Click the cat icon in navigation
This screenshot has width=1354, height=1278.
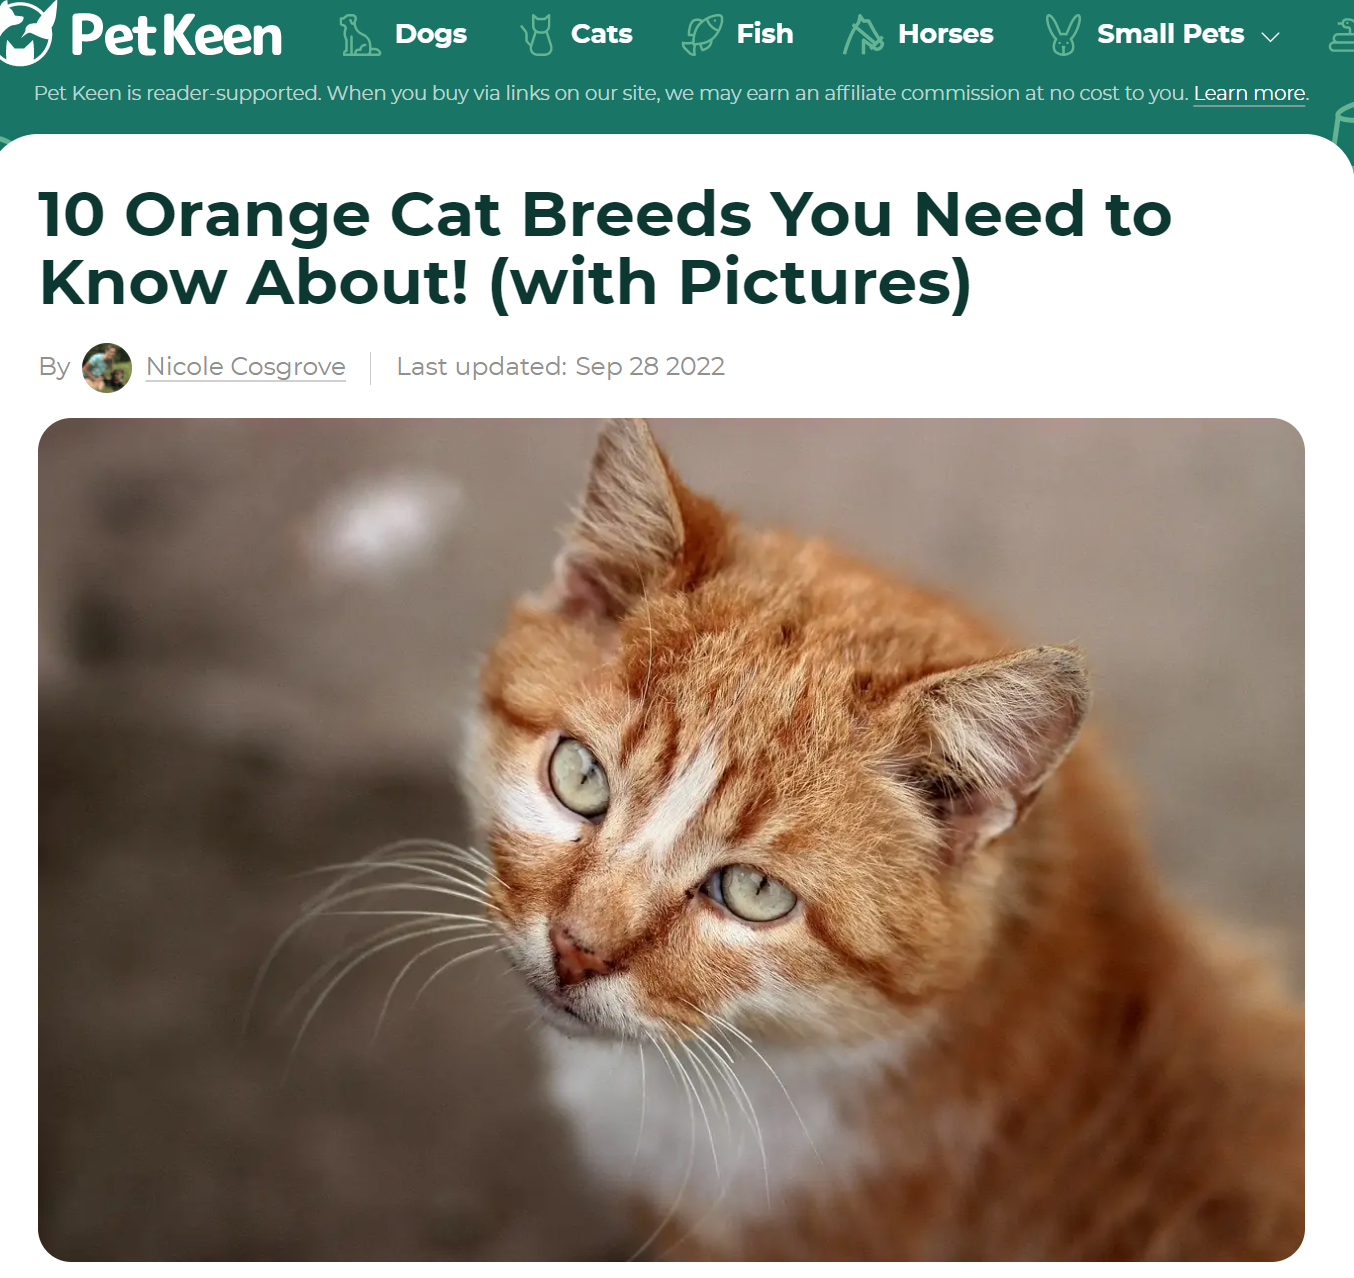tap(537, 35)
